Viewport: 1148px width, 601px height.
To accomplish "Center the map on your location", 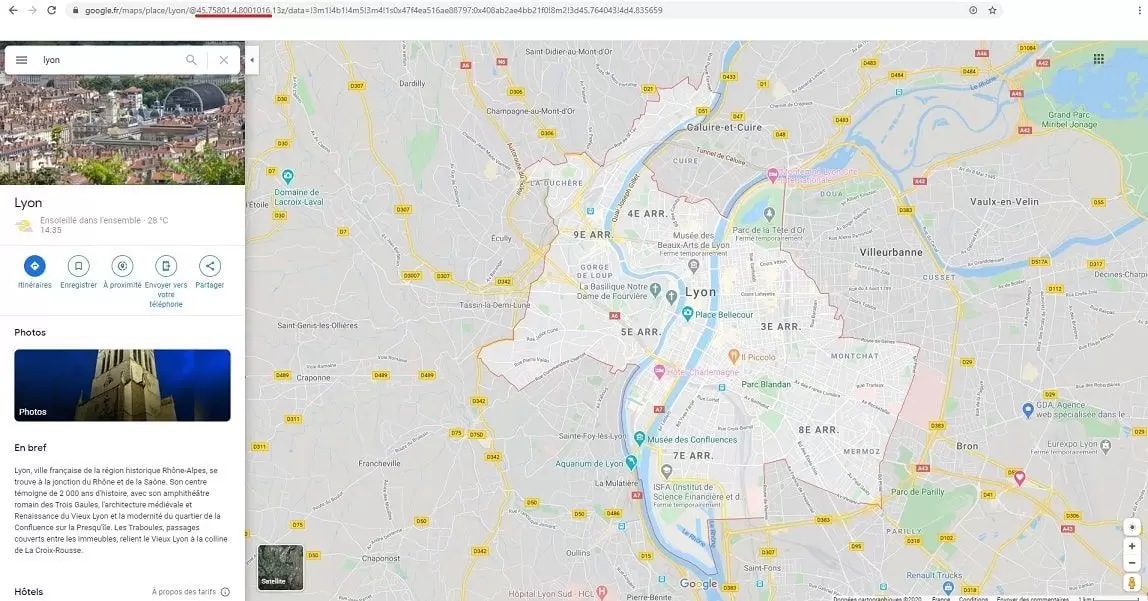I will click(x=1132, y=527).
